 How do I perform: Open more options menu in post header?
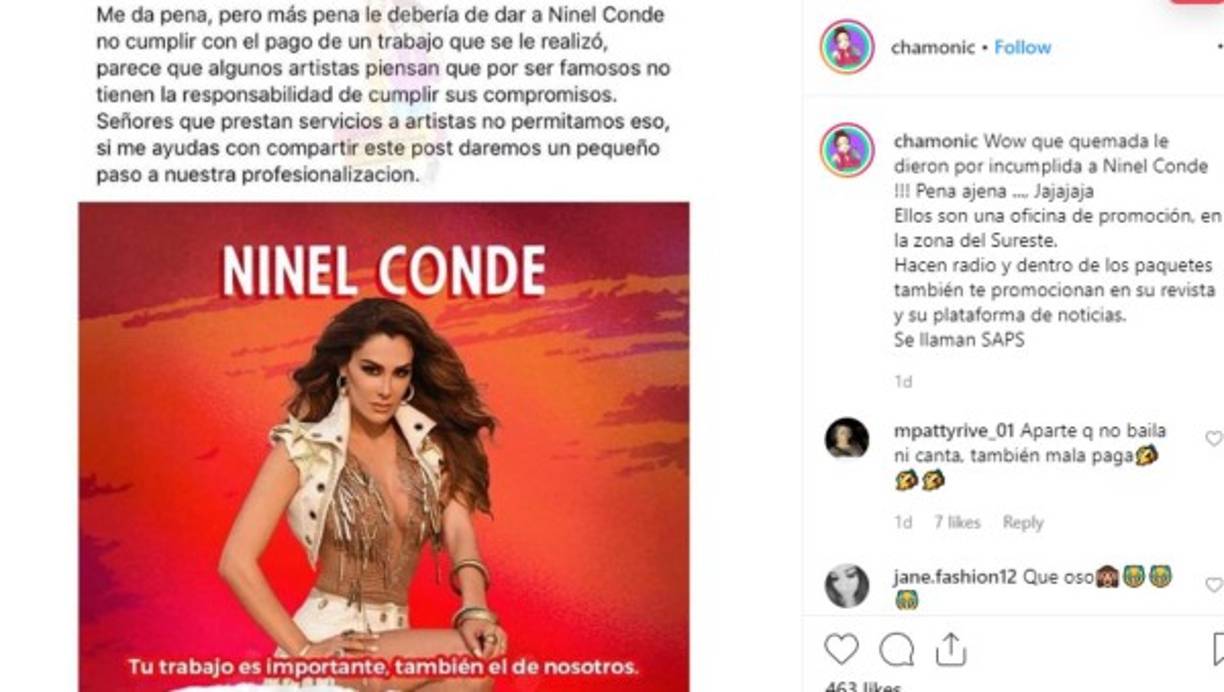pos(1219,47)
